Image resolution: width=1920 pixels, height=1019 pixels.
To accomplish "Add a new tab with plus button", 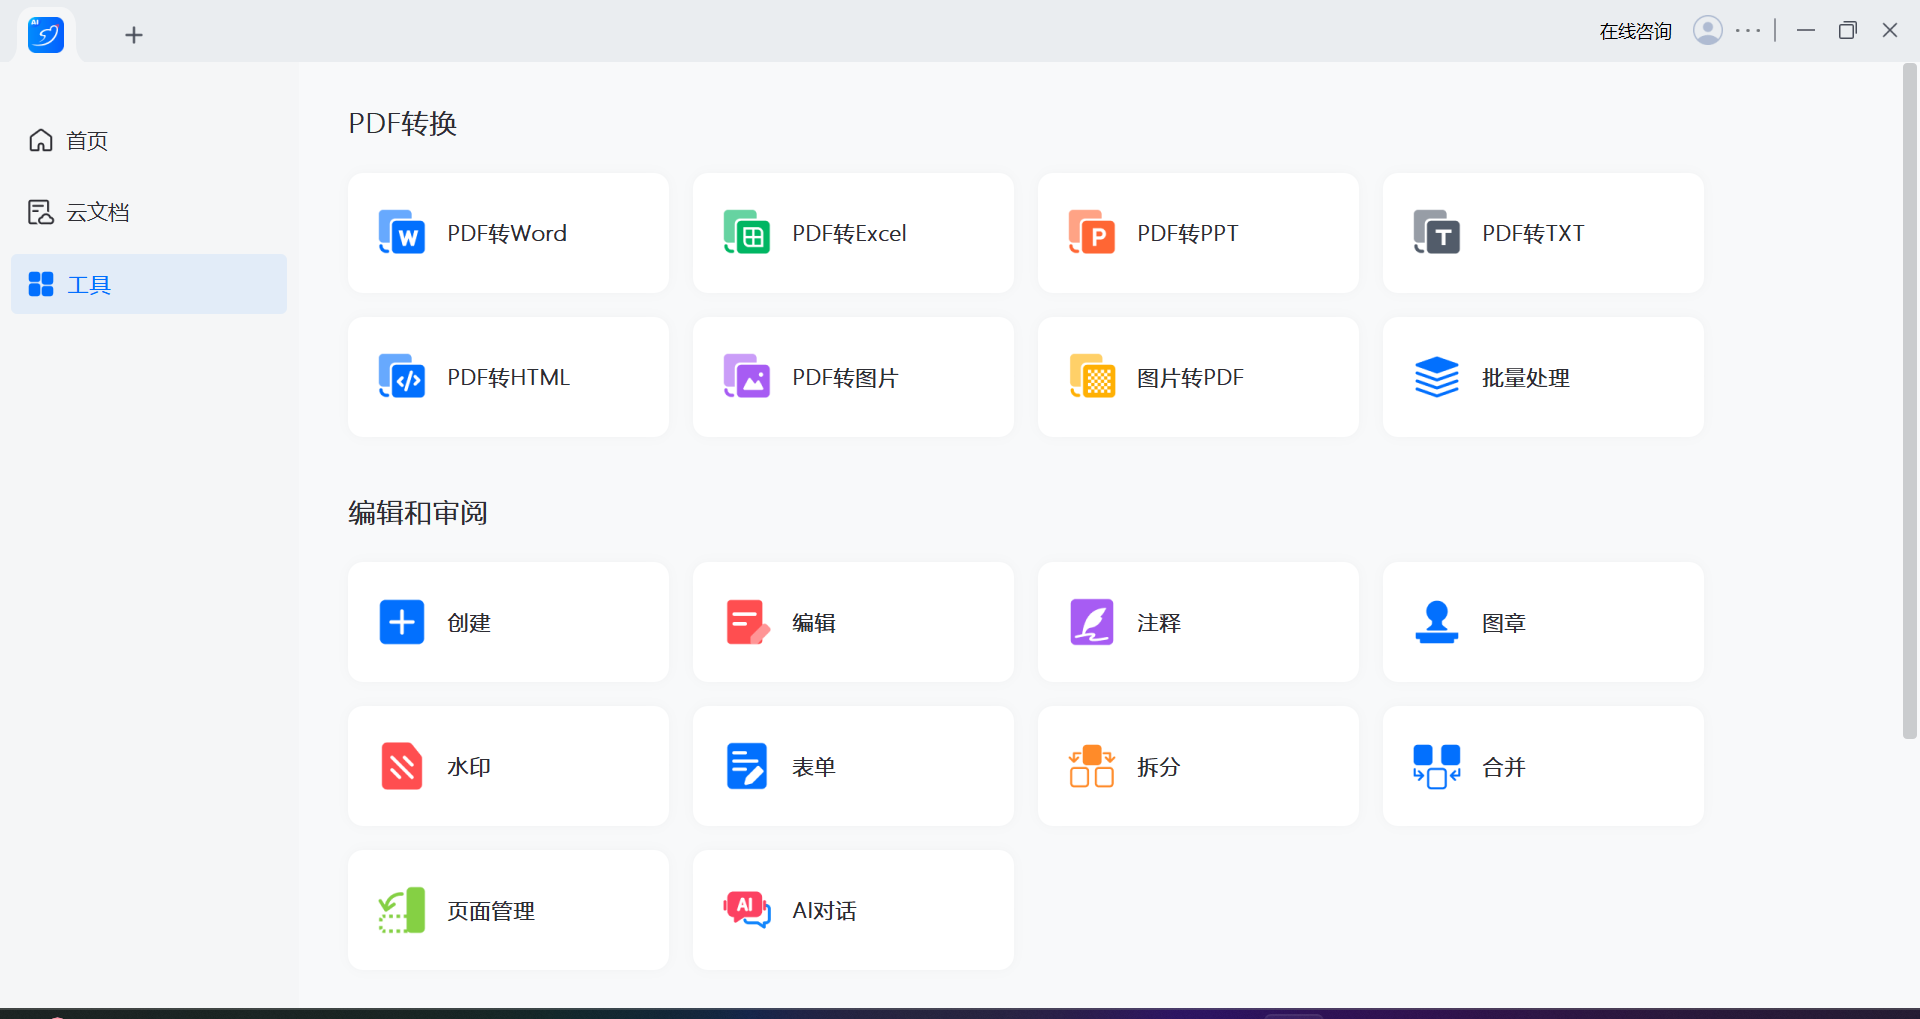I will [134, 35].
